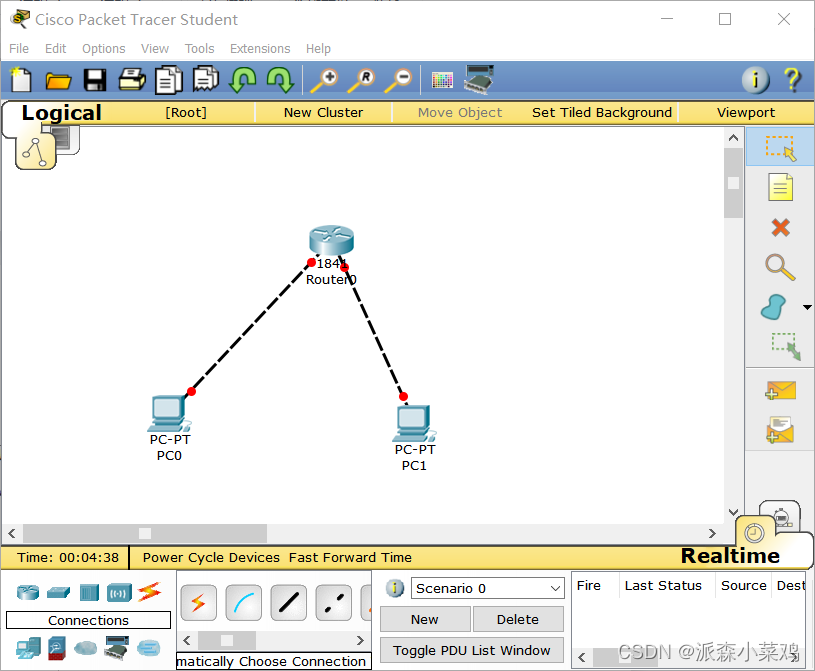The height and width of the screenshot is (671, 815).
Task: Open the drawing palette icon
Action: click(x=442, y=80)
